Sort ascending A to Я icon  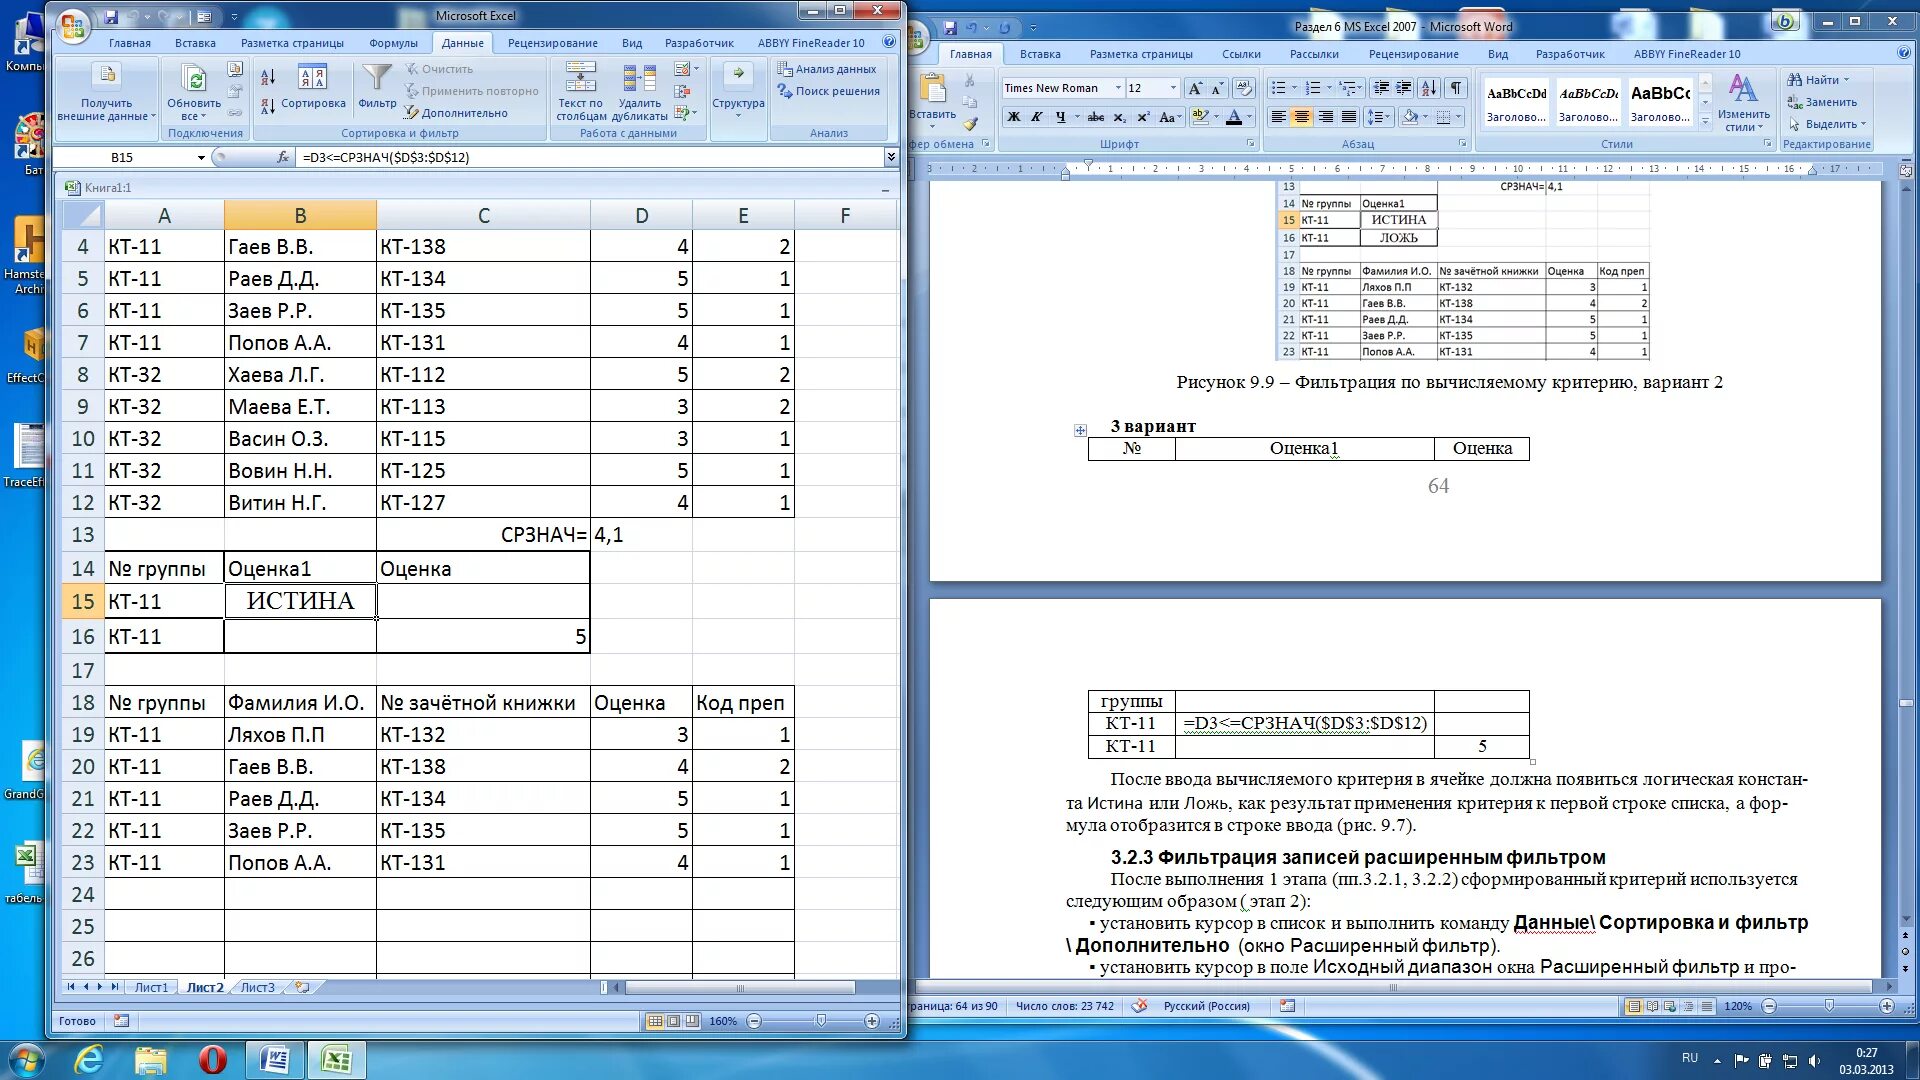[x=268, y=77]
